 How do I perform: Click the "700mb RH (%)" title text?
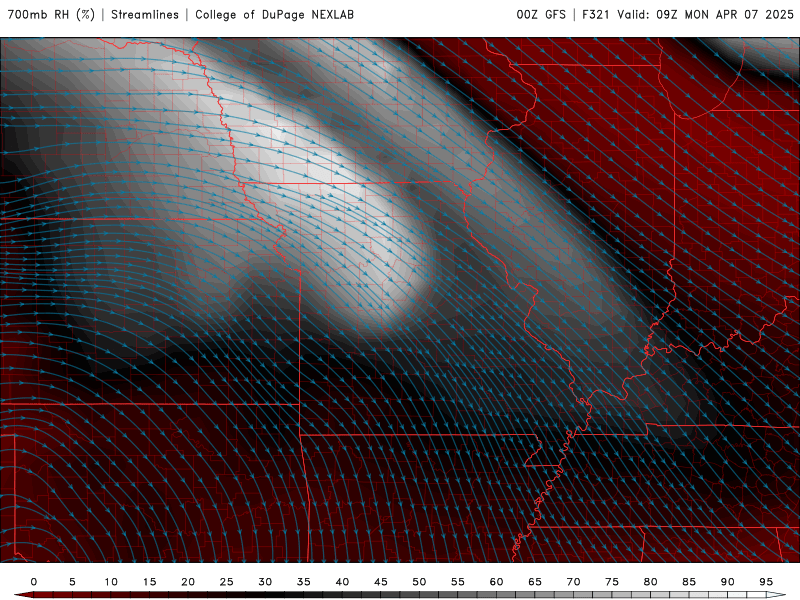pyautogui.click(x=51, y=14)
